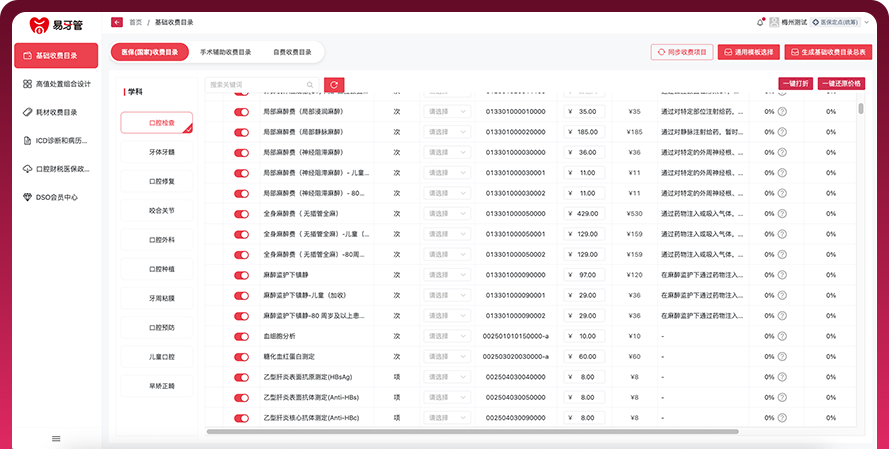Click the red back arrow beside 首页
Viewport: 889px width, 449px height.
117,22
